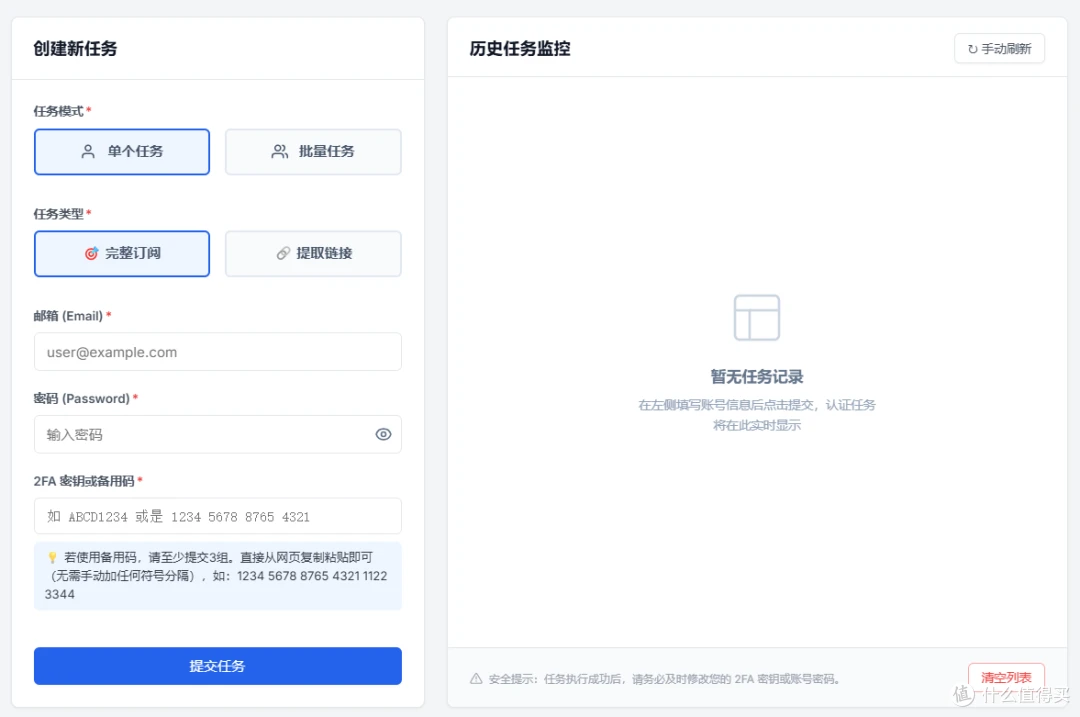Click the 暂无任务记录 heading

(x=757, y=377)
